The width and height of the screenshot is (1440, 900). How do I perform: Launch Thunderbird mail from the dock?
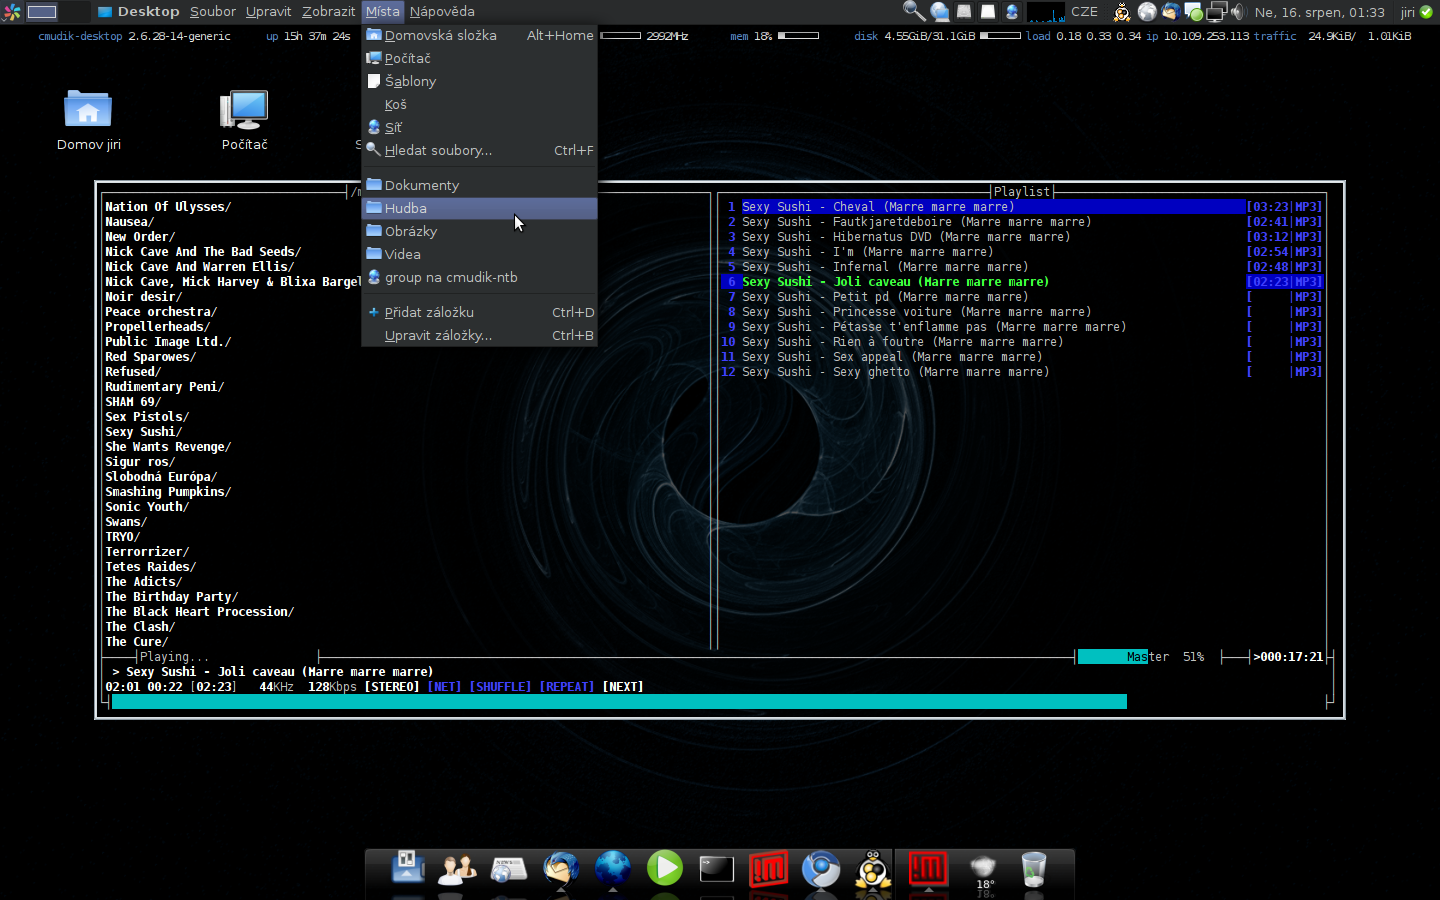(561, 868)
